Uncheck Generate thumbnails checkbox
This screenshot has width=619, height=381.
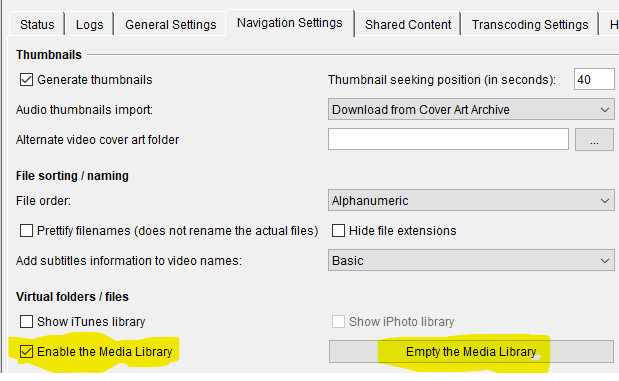(26, 80)
